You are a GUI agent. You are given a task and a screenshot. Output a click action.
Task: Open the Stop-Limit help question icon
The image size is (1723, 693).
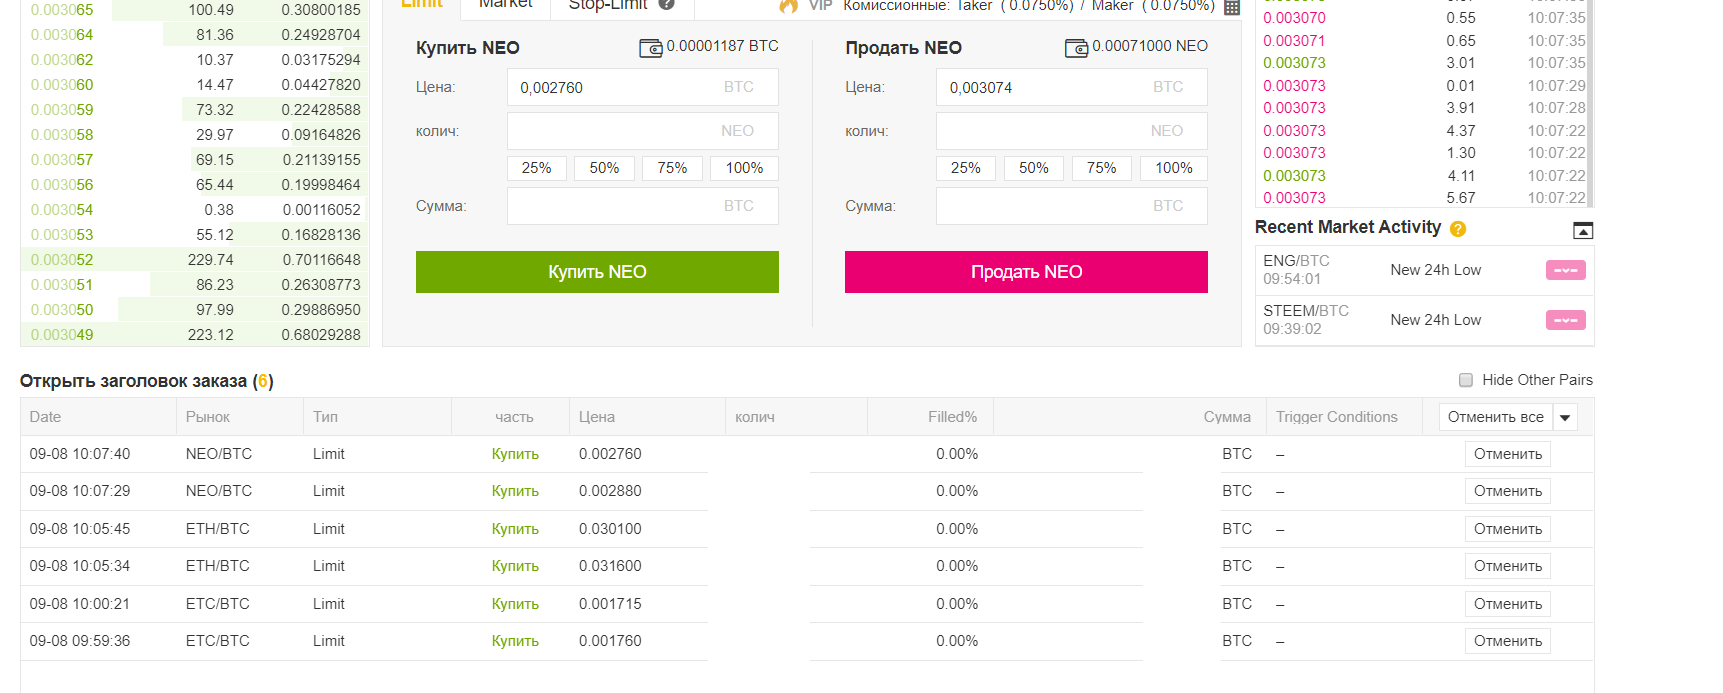click(x=667, y=4)
